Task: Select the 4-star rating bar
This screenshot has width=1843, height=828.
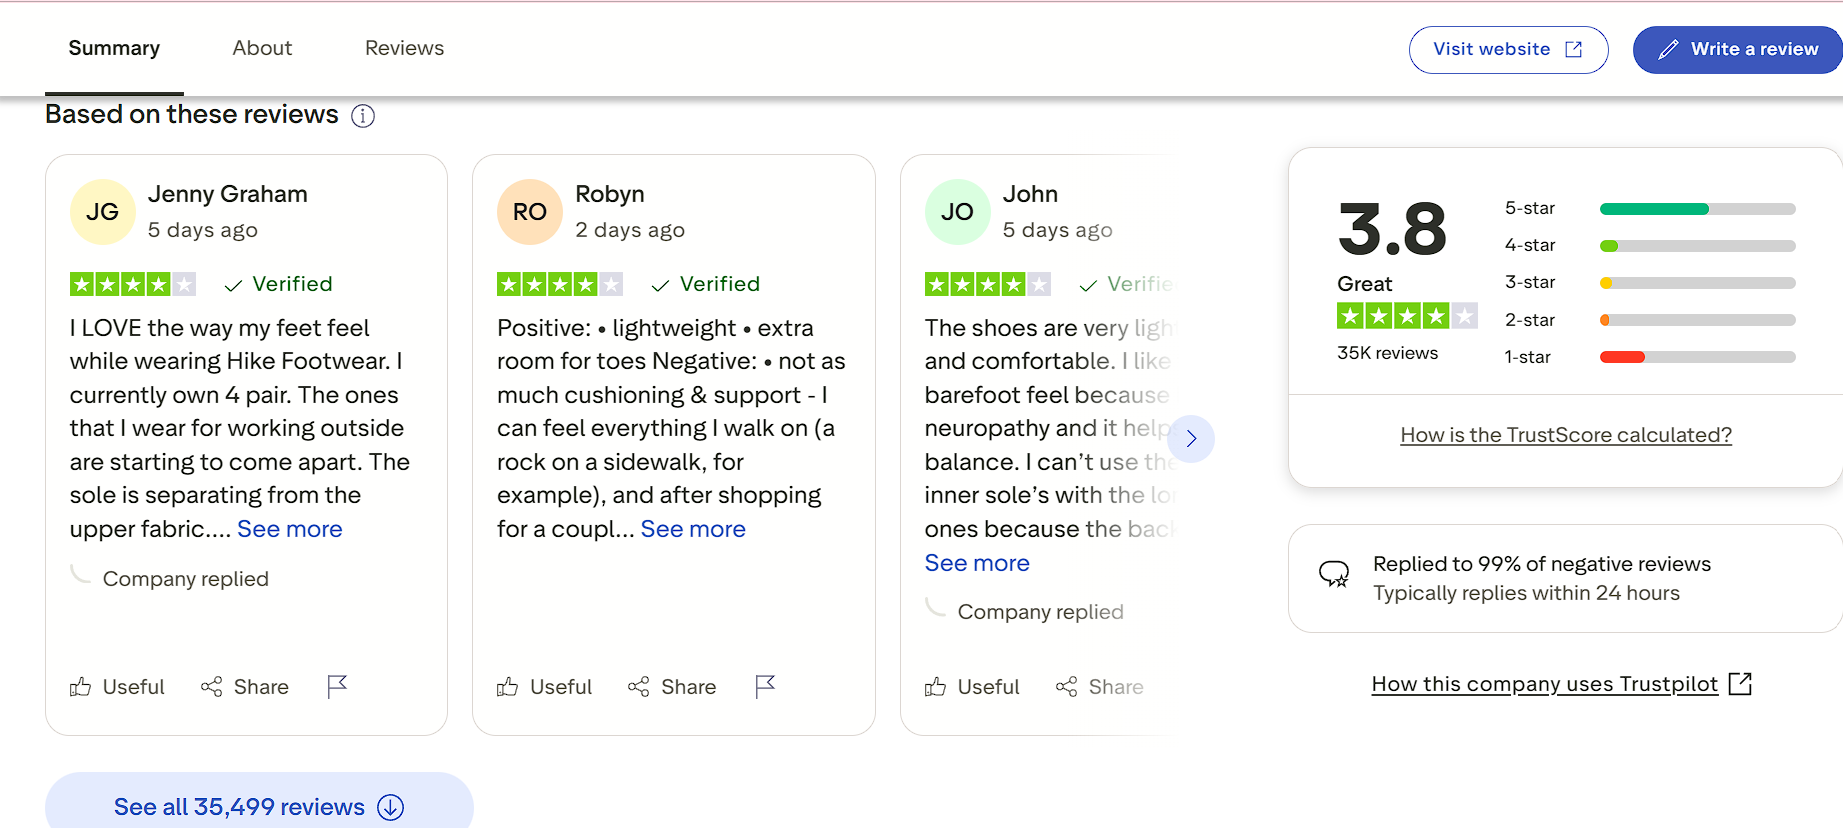Action: (x=1697, y=246)
